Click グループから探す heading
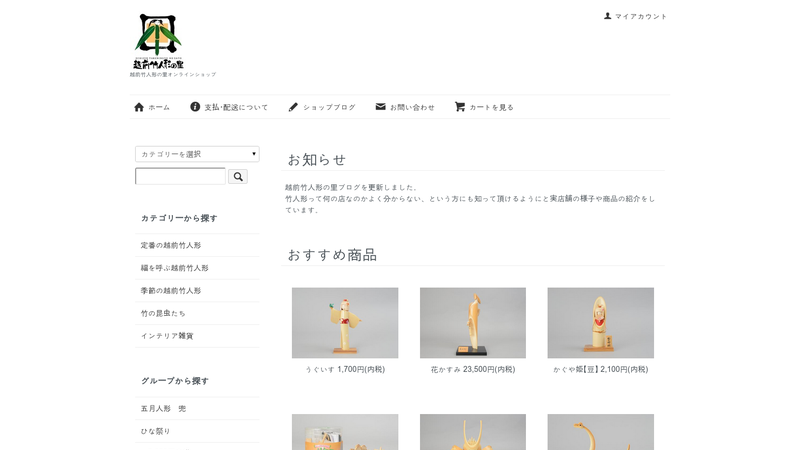The image size is (800, 450). 175,381
